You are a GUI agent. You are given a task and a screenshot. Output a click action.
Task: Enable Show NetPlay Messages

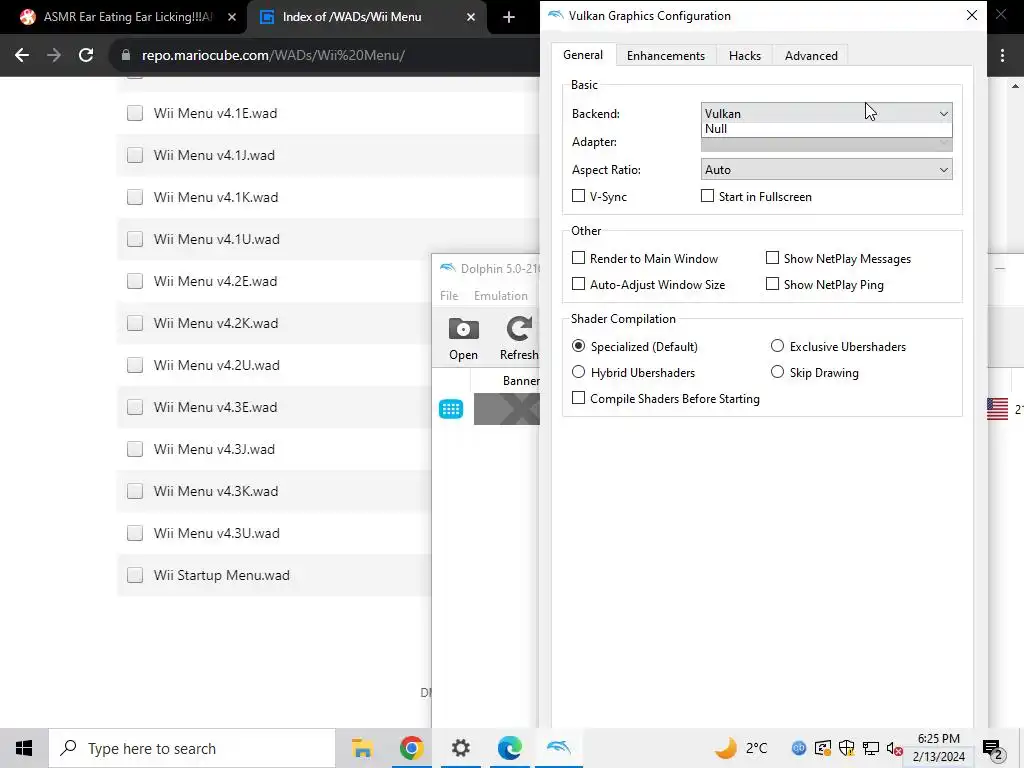pyautogui.click(x=772, y=258)
